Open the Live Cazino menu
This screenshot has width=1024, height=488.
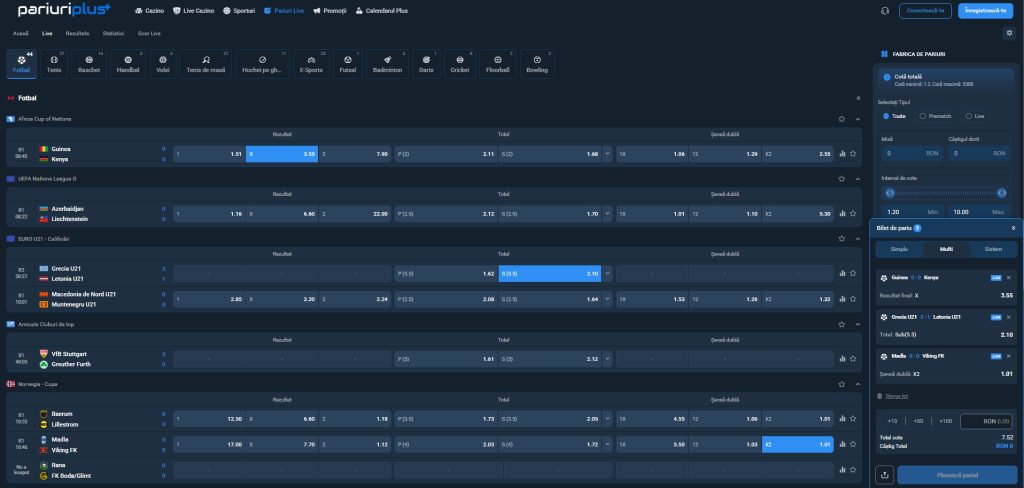193,11
